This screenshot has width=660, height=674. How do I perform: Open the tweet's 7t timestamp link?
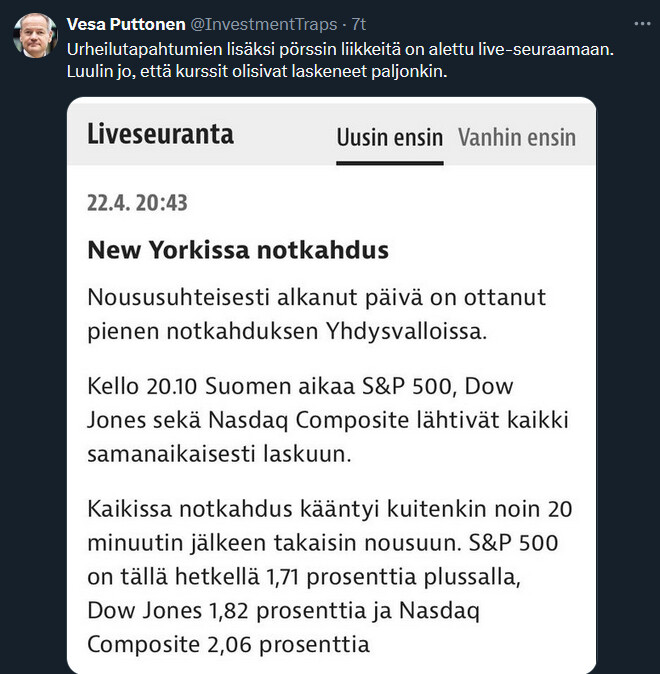point(359,24)
